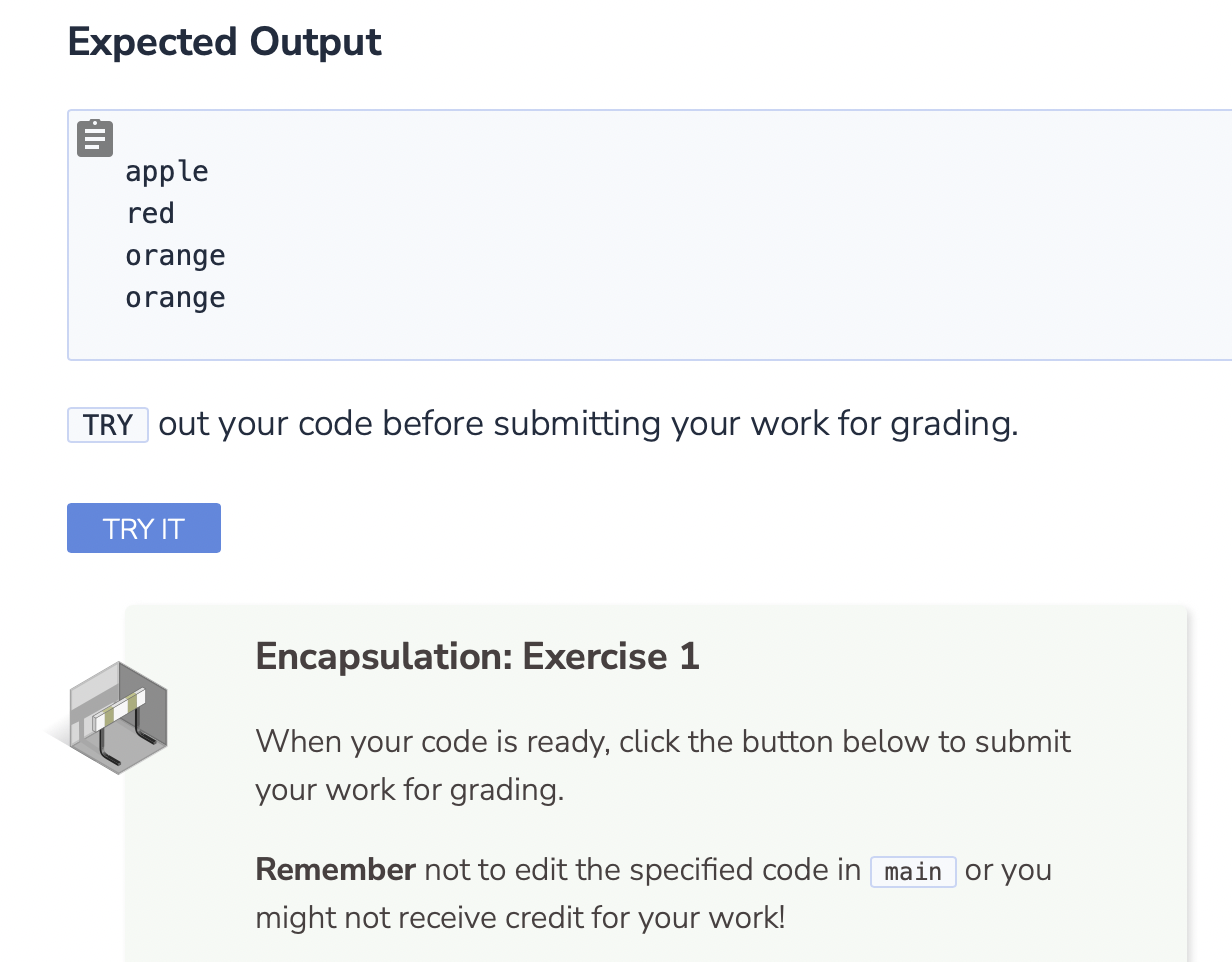Click the bolded Remember text

click(334, 869)
